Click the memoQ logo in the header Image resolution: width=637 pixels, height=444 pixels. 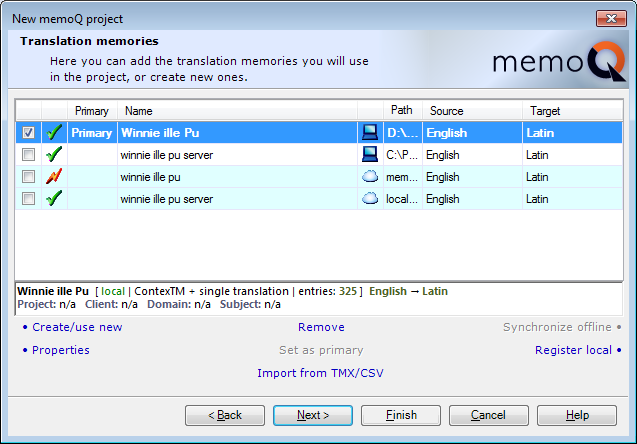pos(559,61)
